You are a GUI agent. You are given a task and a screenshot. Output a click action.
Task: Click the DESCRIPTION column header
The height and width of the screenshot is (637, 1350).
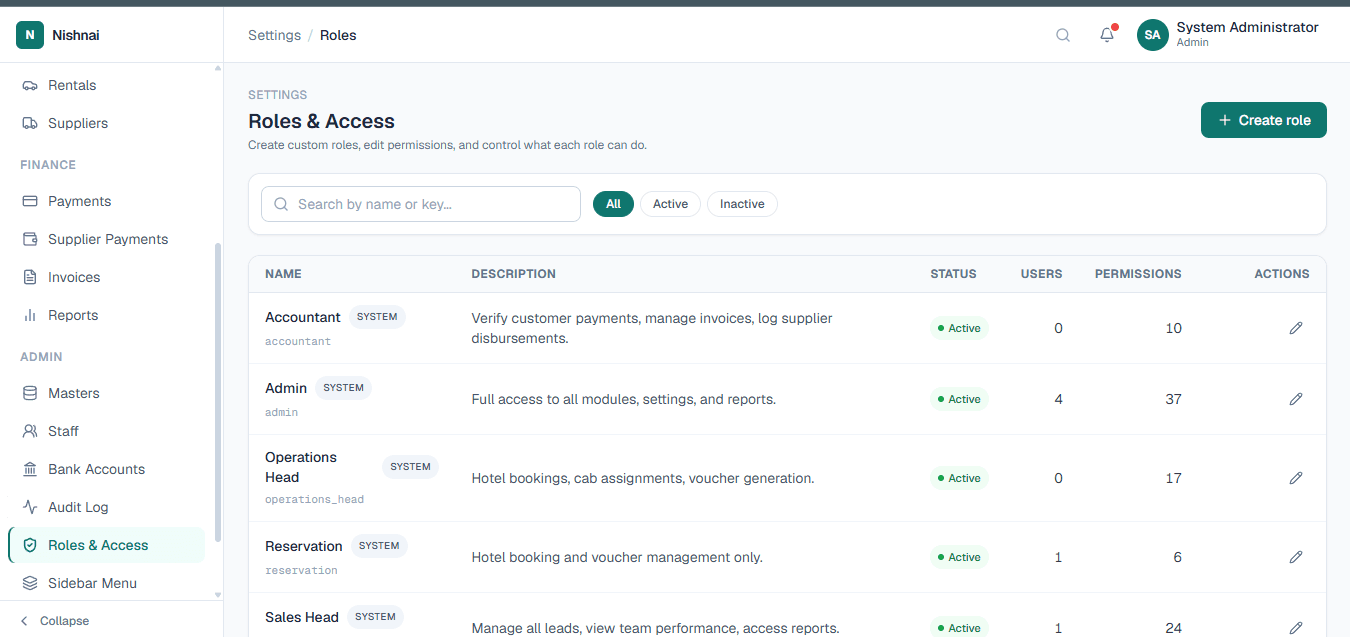tap(513, 274)
